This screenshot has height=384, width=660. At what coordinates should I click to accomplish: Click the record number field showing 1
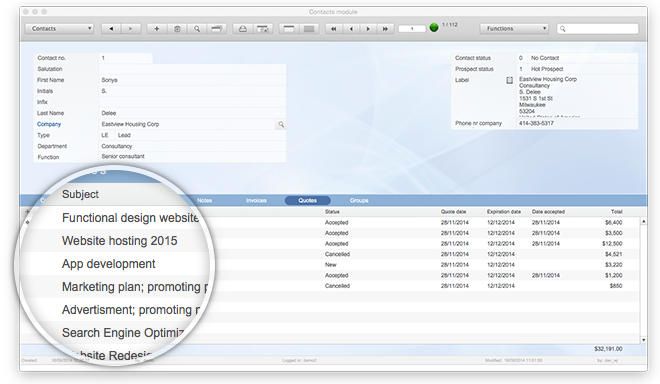coord(412,29)
